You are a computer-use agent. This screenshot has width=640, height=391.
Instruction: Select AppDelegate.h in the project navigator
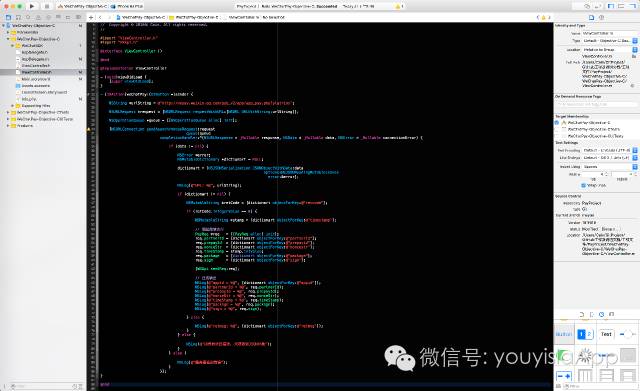click(x=35, y=52)
